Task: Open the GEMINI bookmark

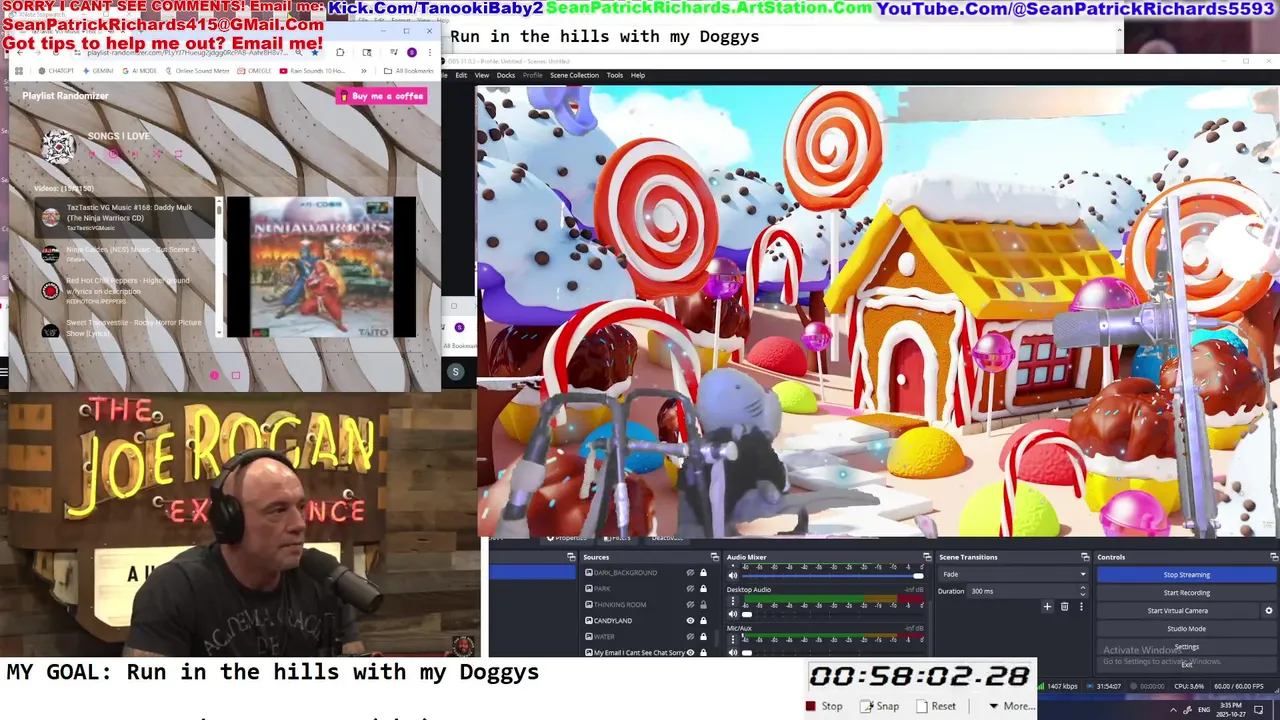Action: [98, 71]
